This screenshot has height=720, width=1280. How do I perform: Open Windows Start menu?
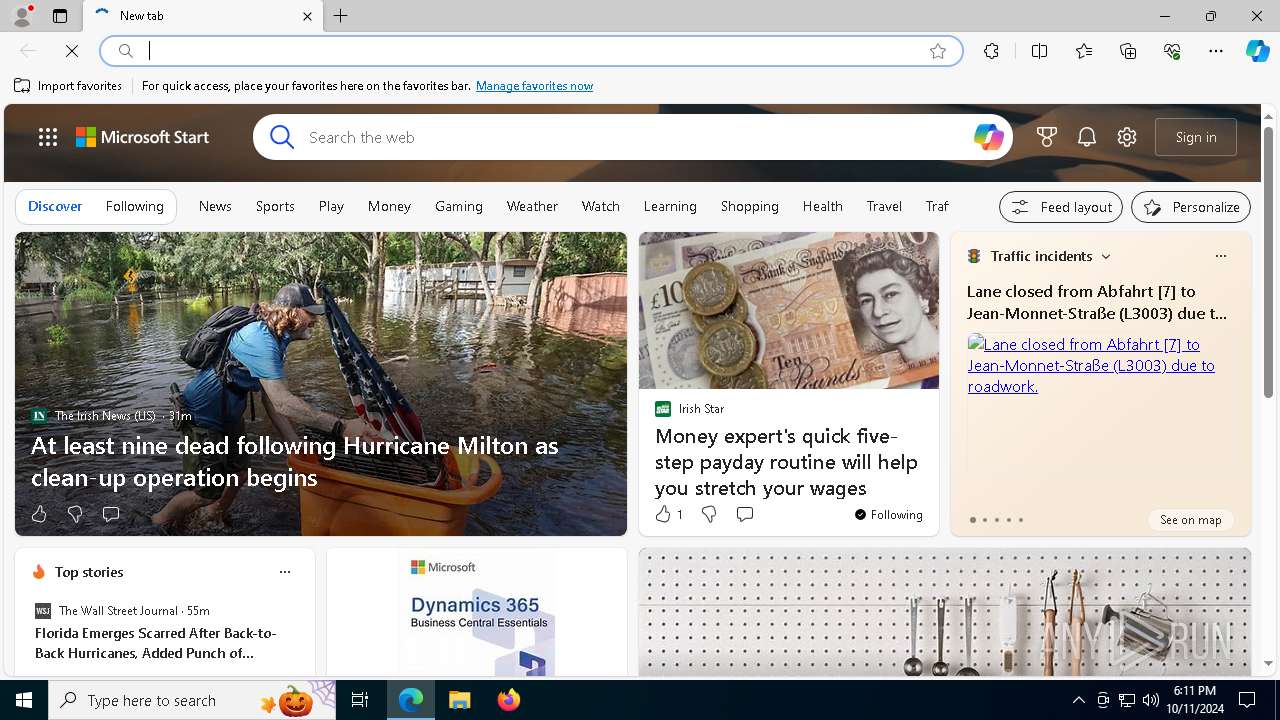(24, 700)
